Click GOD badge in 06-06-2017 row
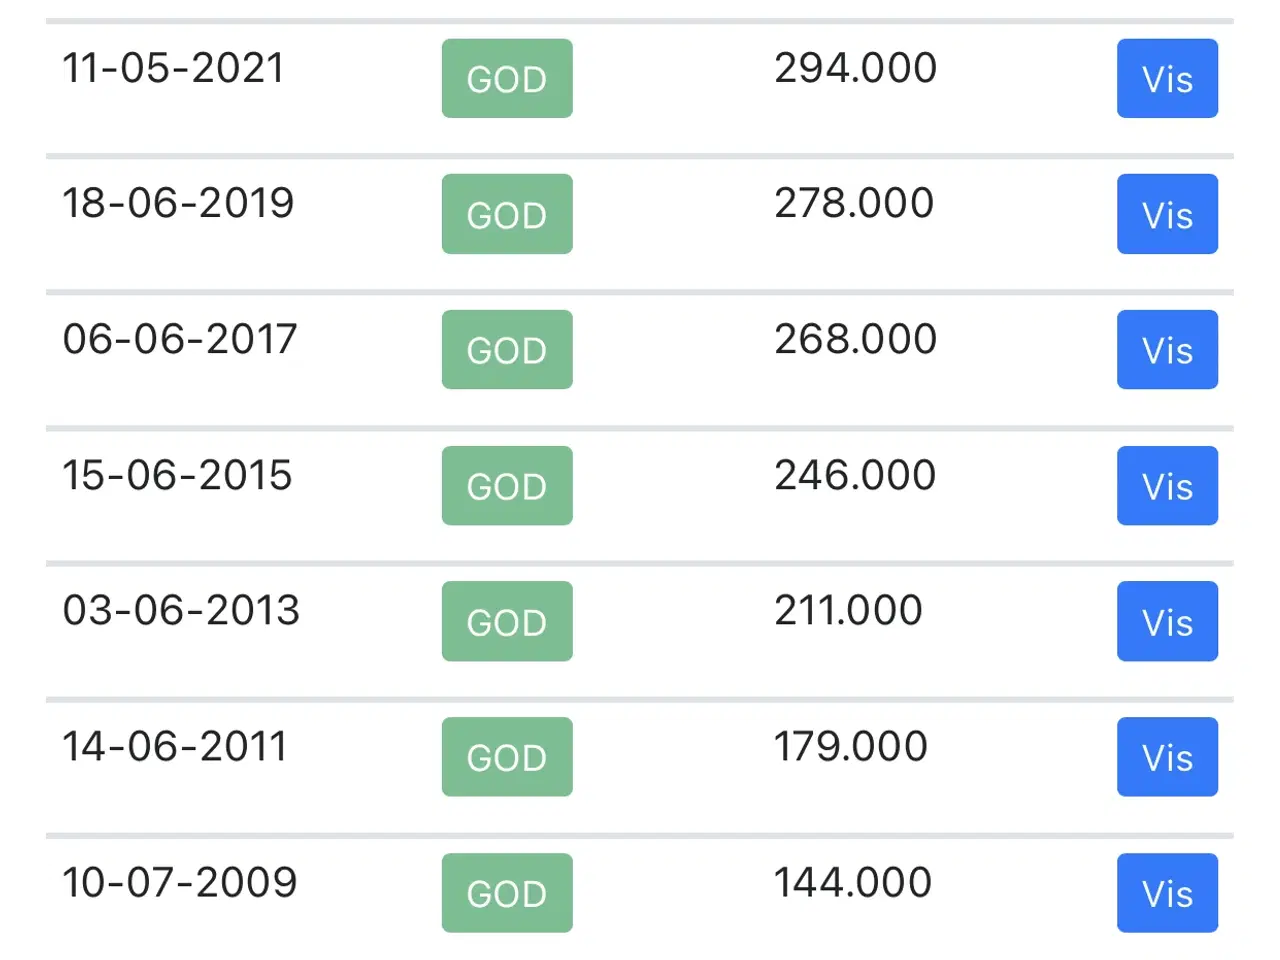 (x=507, y=350)
